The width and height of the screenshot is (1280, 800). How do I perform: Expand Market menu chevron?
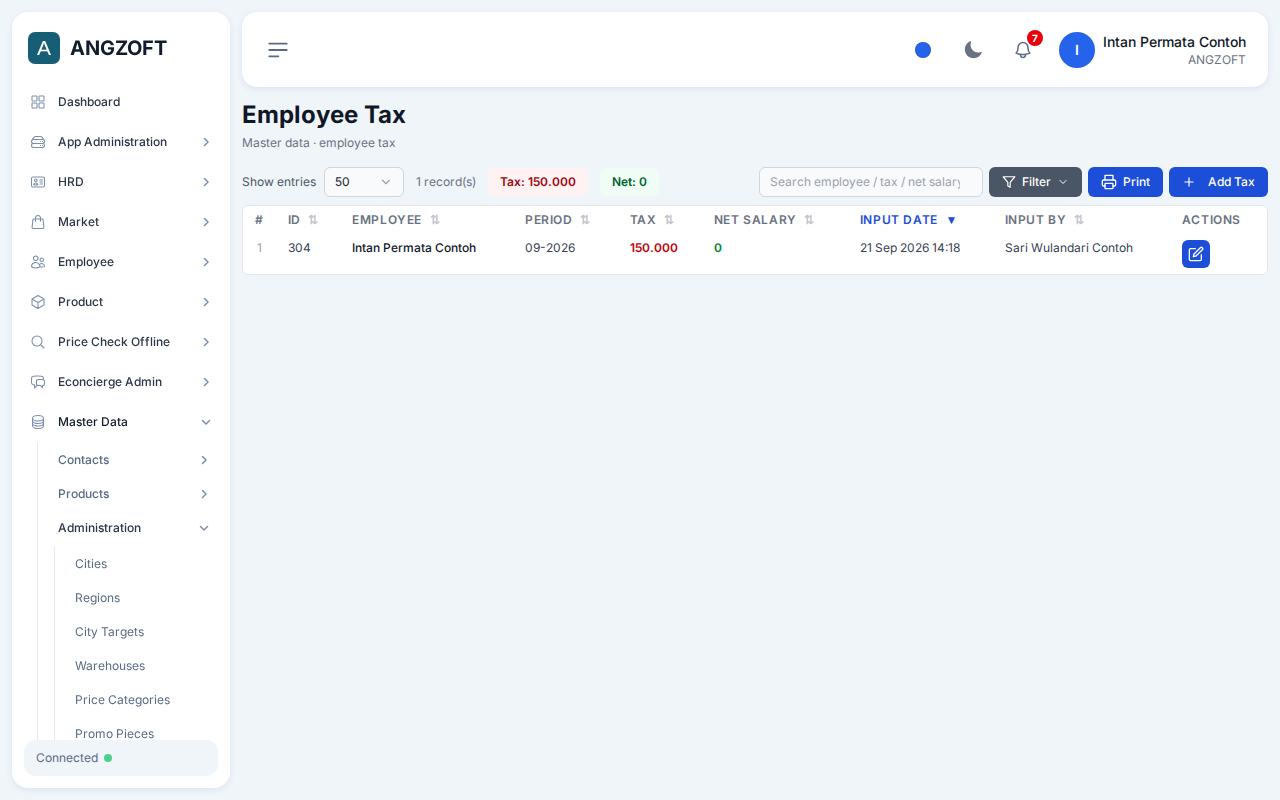click(206, 222)
